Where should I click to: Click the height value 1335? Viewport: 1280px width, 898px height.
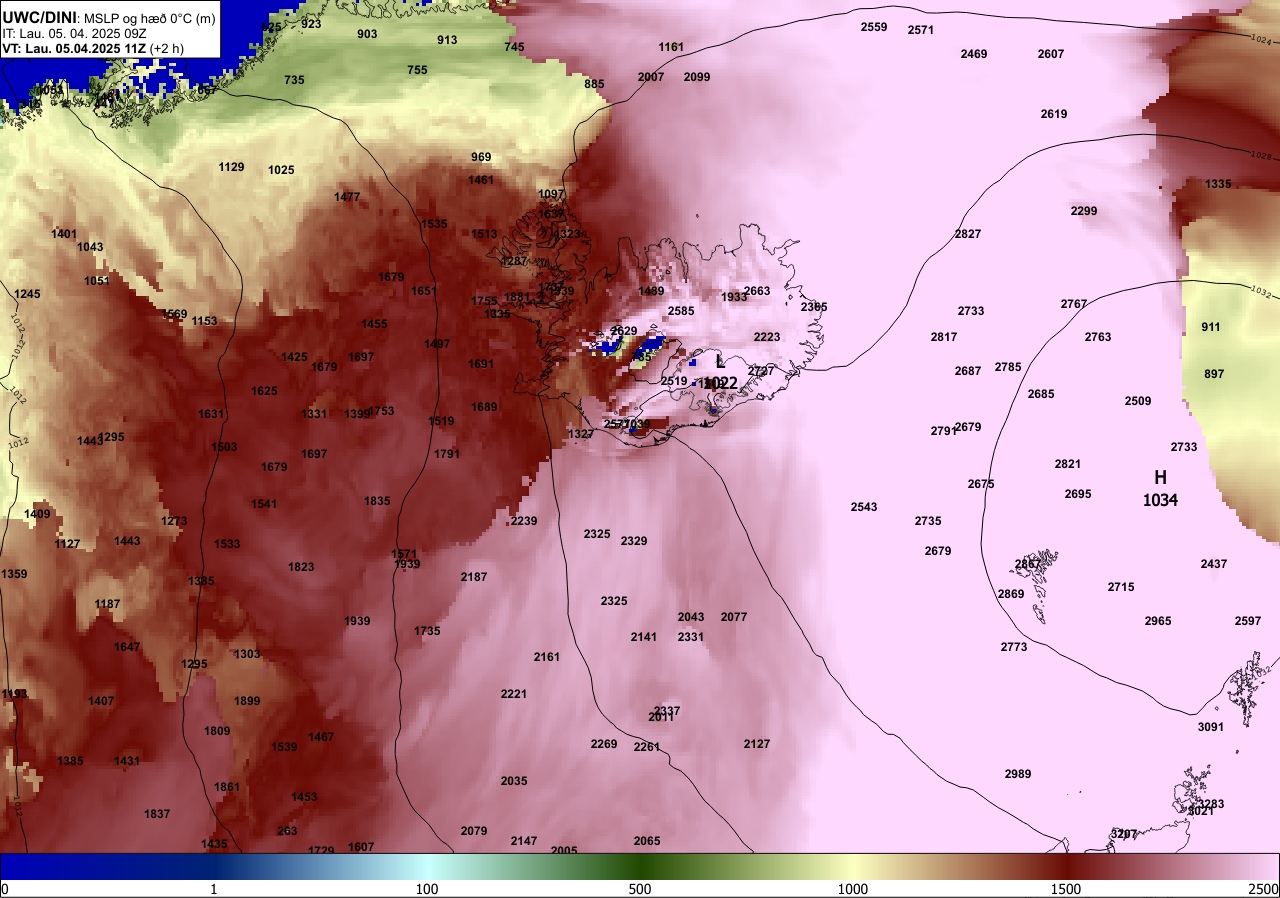tap(1218, 184)
